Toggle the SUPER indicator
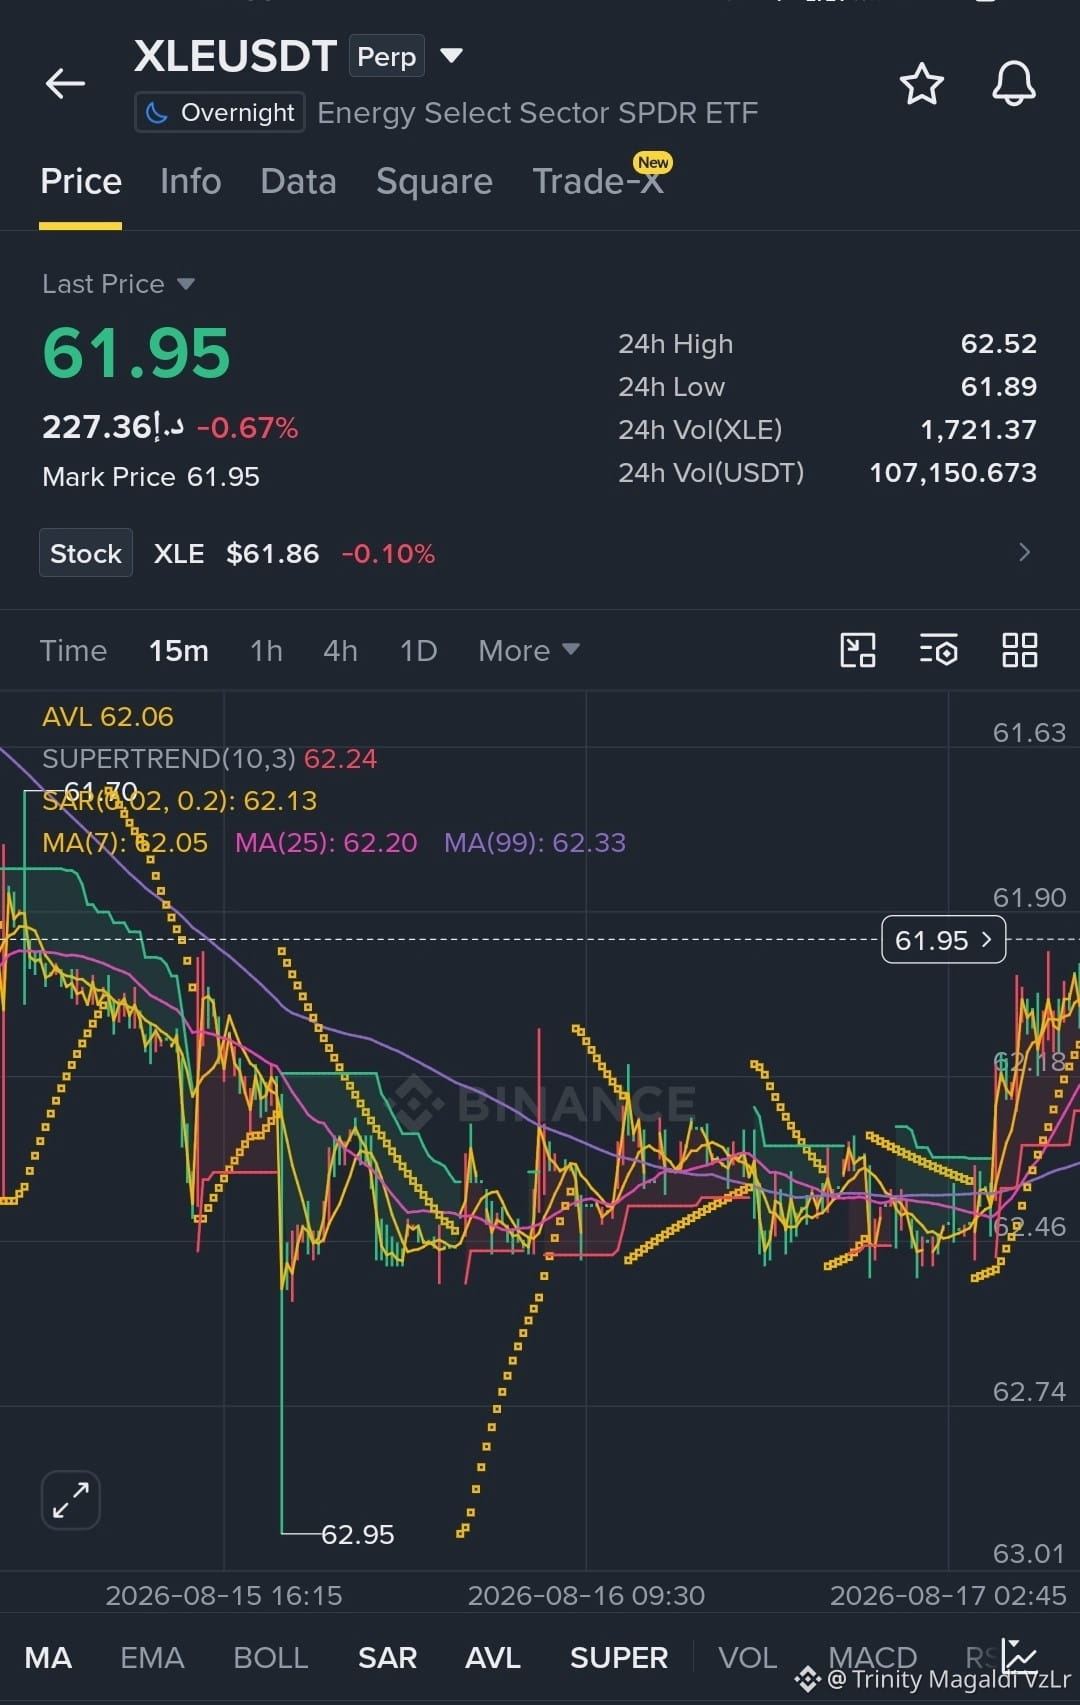 (x=618, y=1657)
